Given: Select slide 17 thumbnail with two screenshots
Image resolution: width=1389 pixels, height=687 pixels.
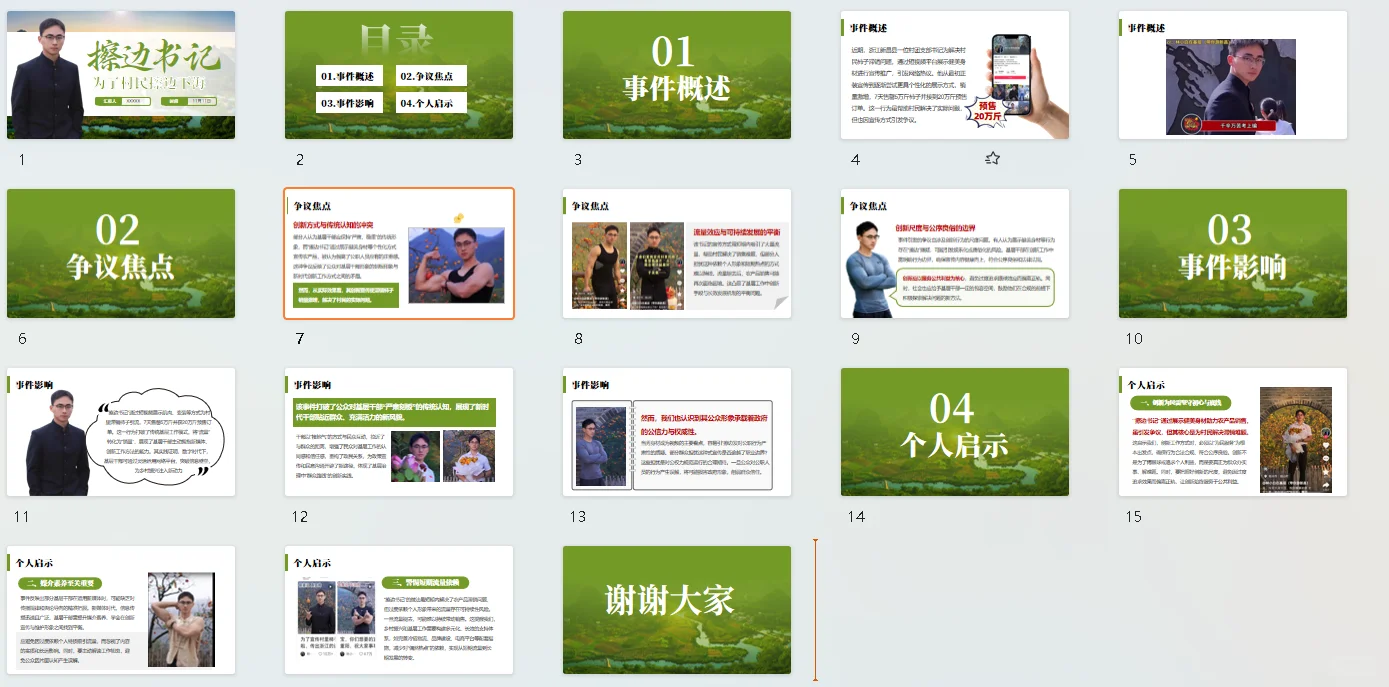Looking at the screenshot, I should (x=399, y=610).
